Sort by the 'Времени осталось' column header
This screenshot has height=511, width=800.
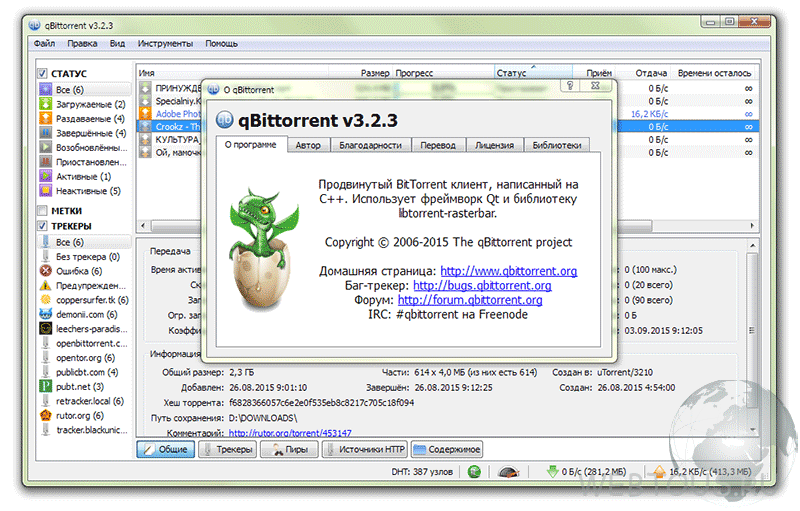[x=714, y=73]
